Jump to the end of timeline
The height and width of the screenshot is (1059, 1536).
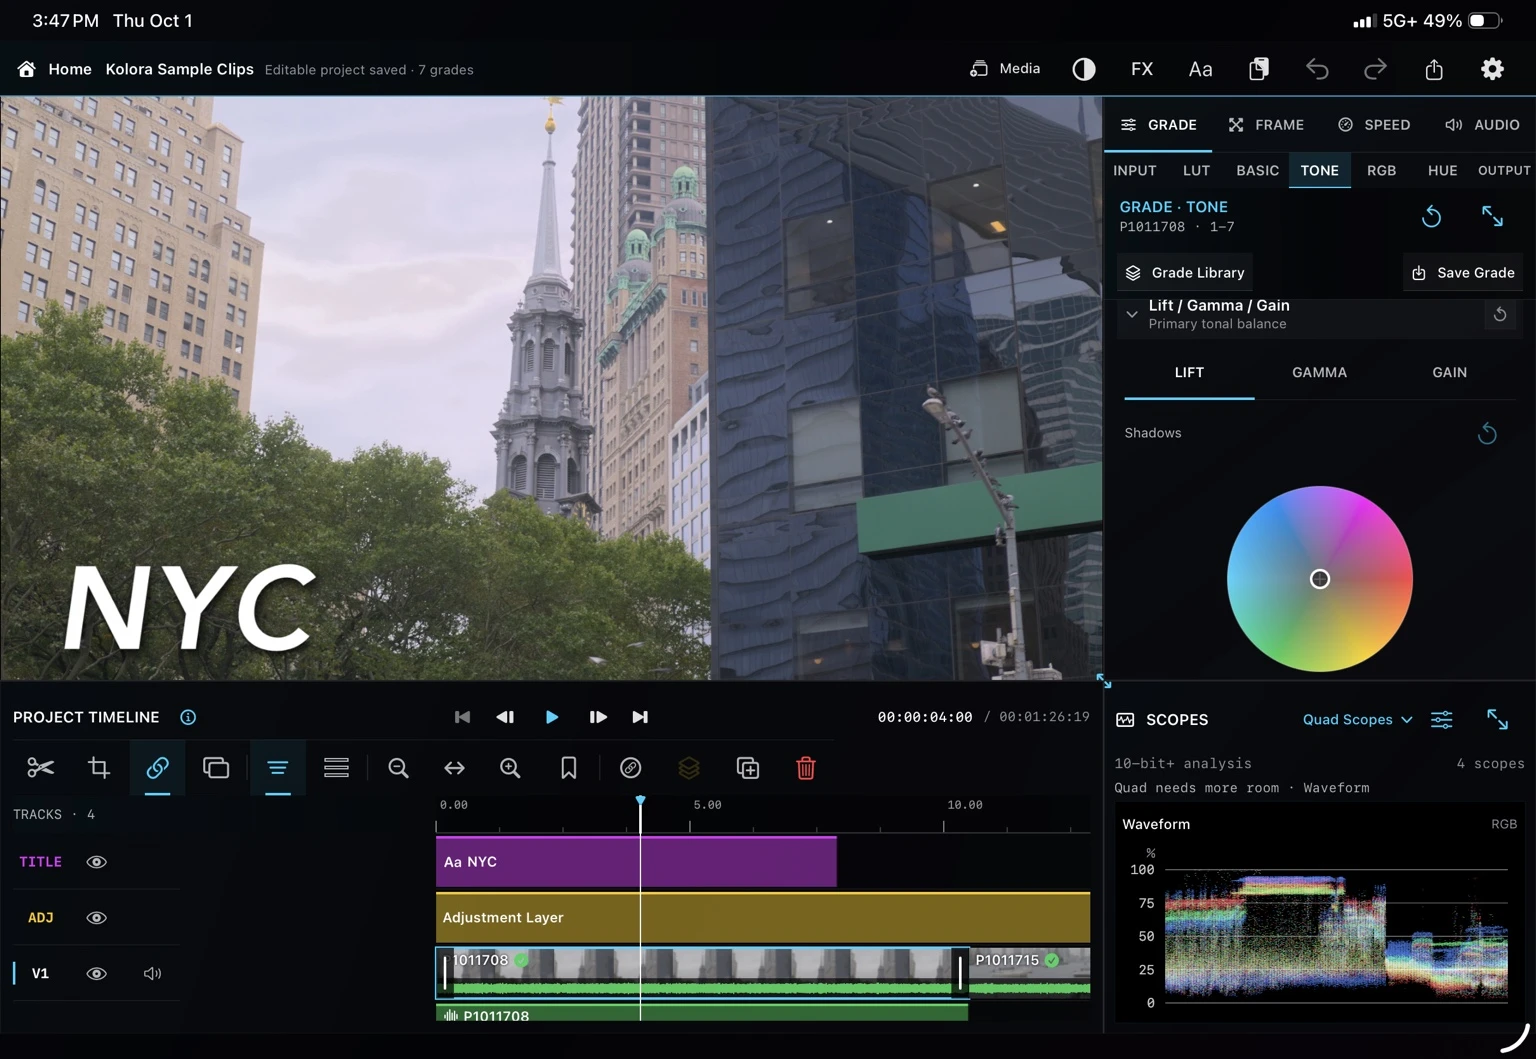pos(640,717)
